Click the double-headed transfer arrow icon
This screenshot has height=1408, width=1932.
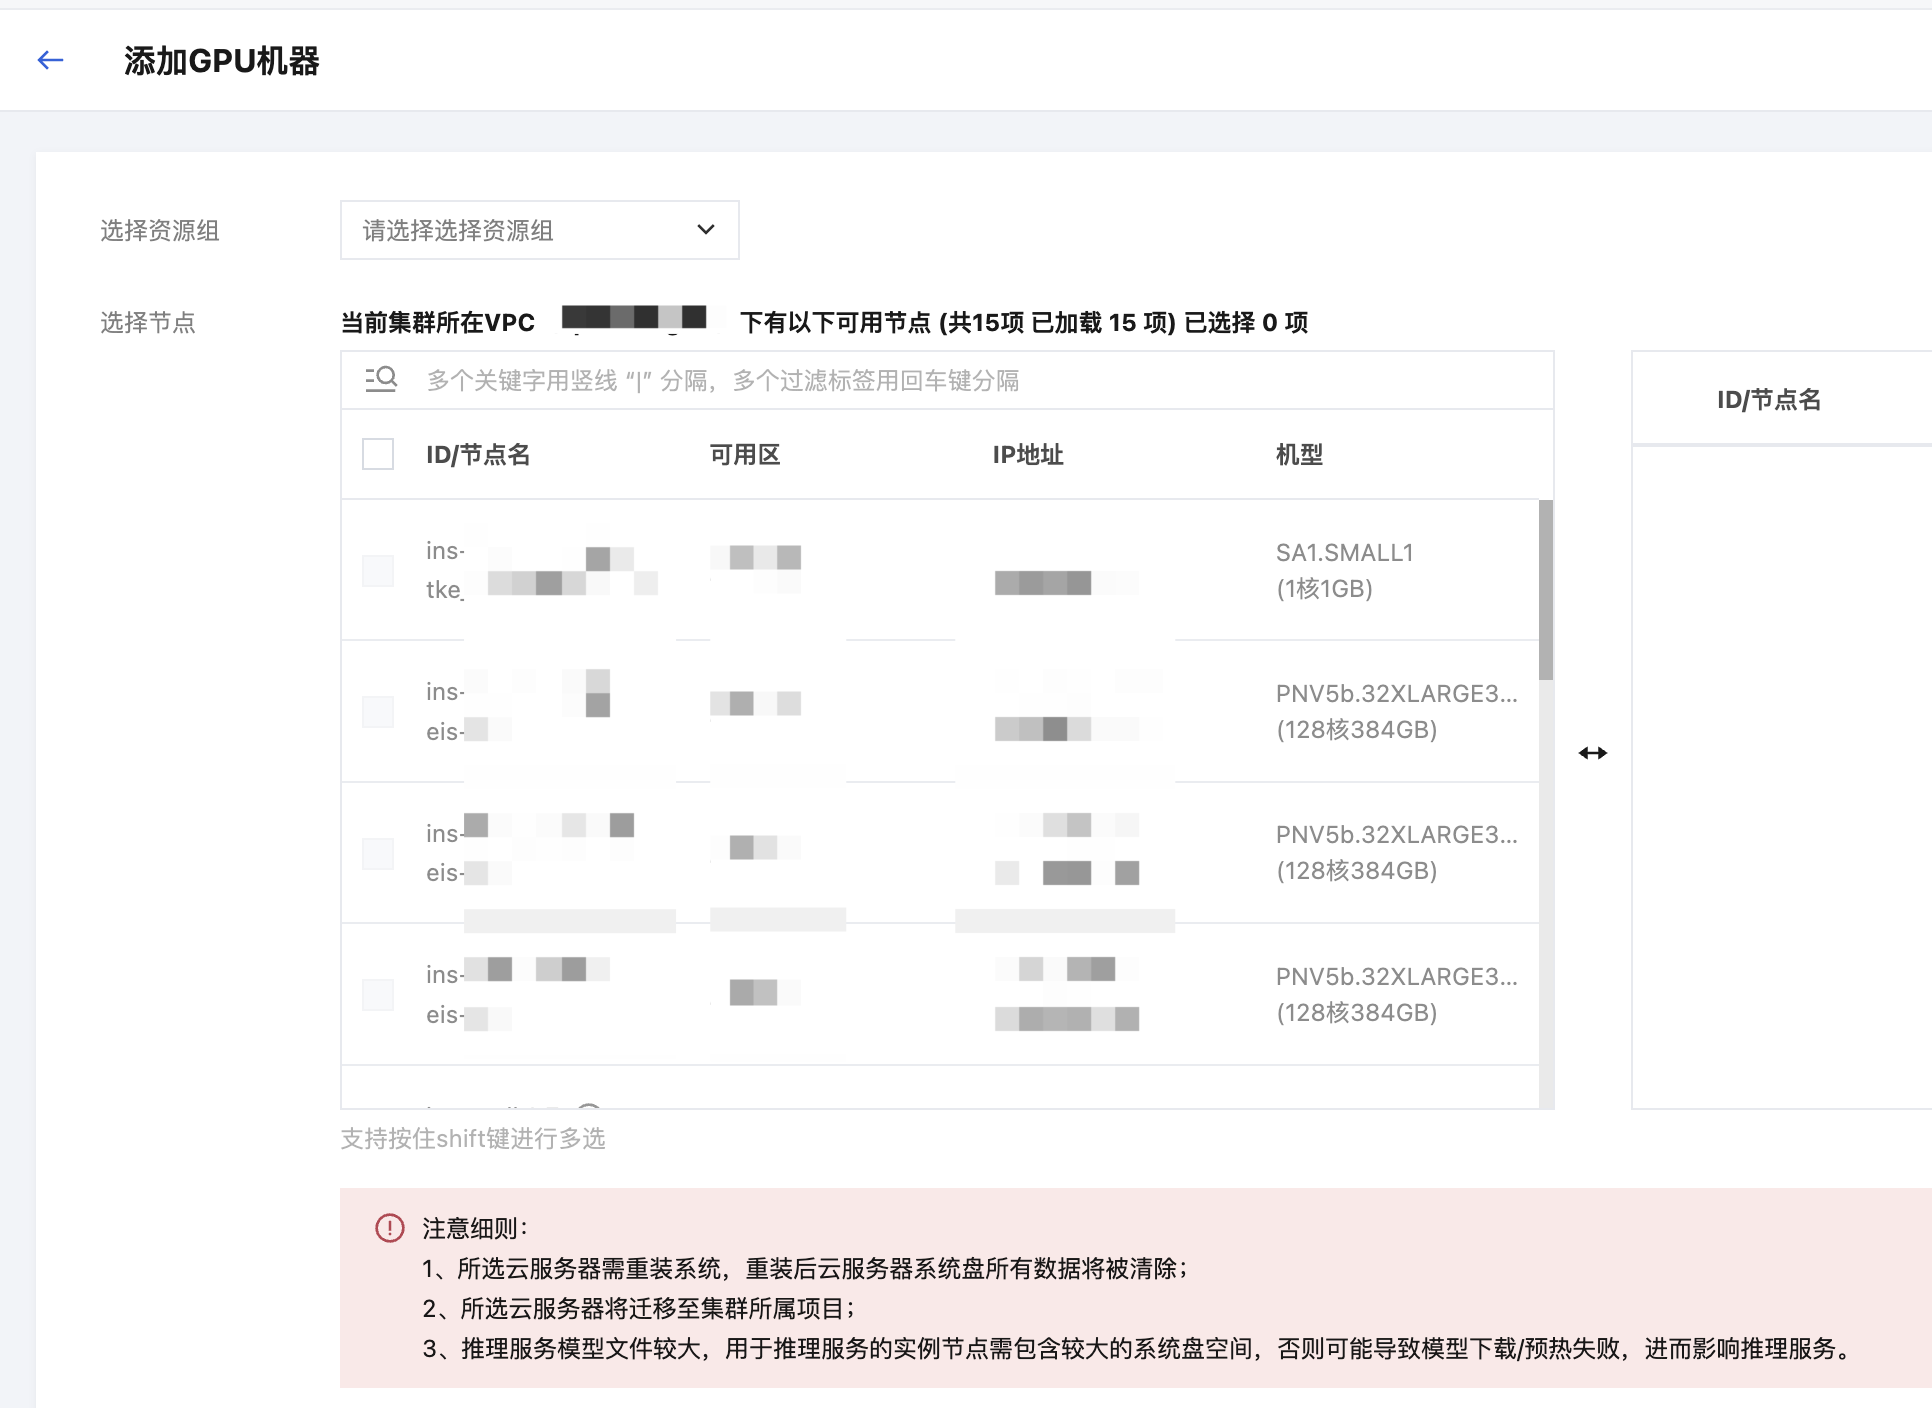(x=1592, y=753)
